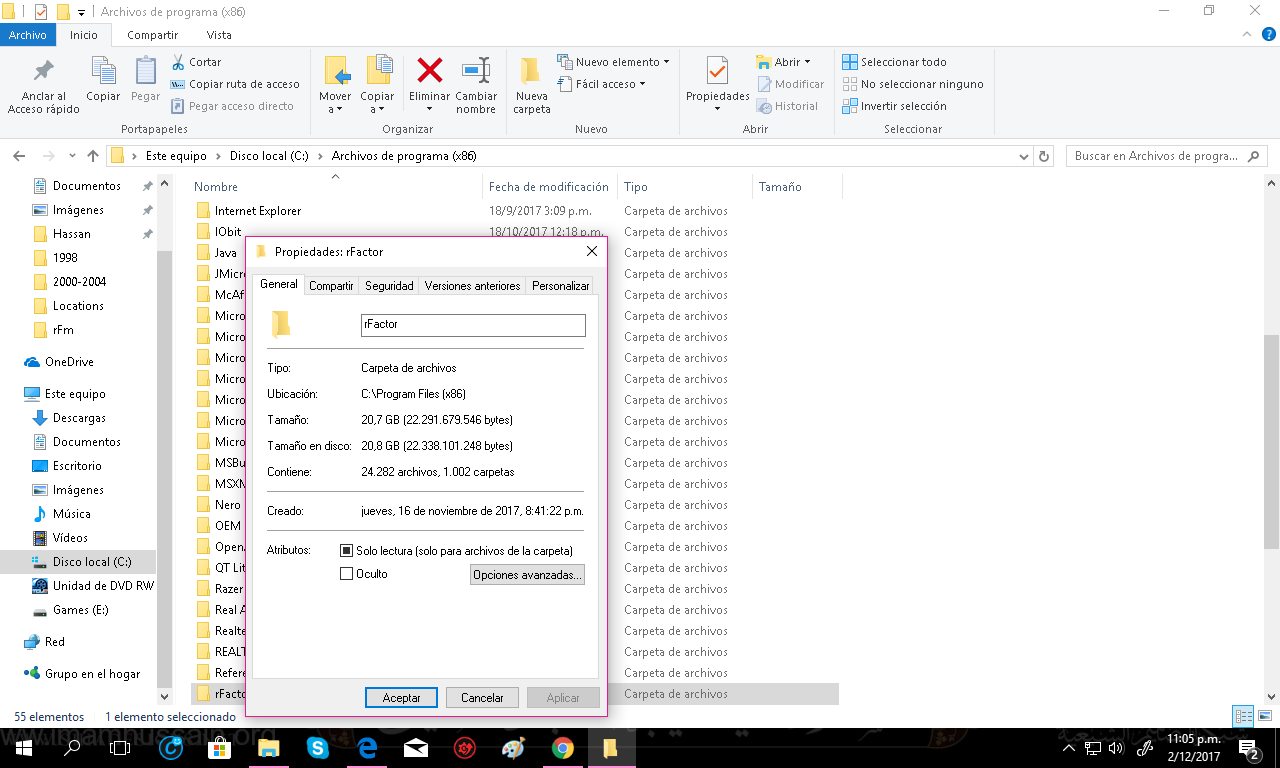Open recent locations dropdown arrow
Viewport: 1280px width, 768px height.
click(71, 156)
